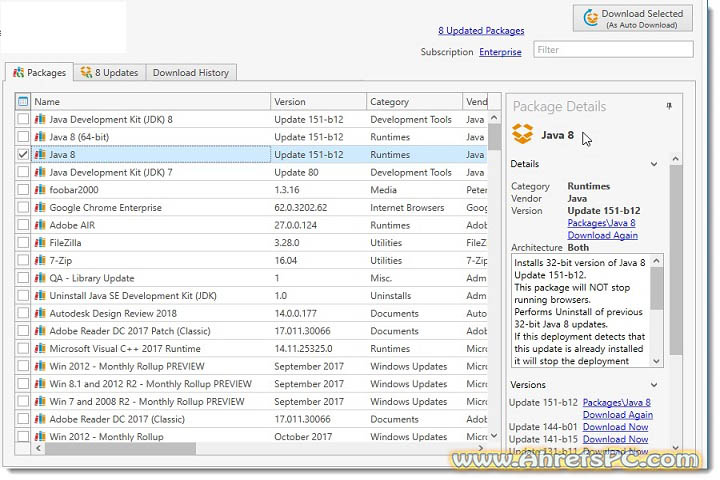The height and width of the screenshot is (480, 720).
Task: Click the package list vertical scrollbar thumb
Action: 494,137
